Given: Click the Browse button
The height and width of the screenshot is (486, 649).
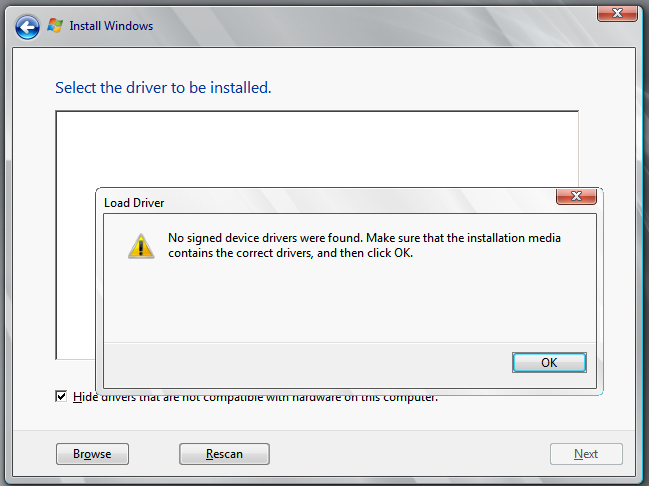Looking at the screenshot, I should (92, 454).
